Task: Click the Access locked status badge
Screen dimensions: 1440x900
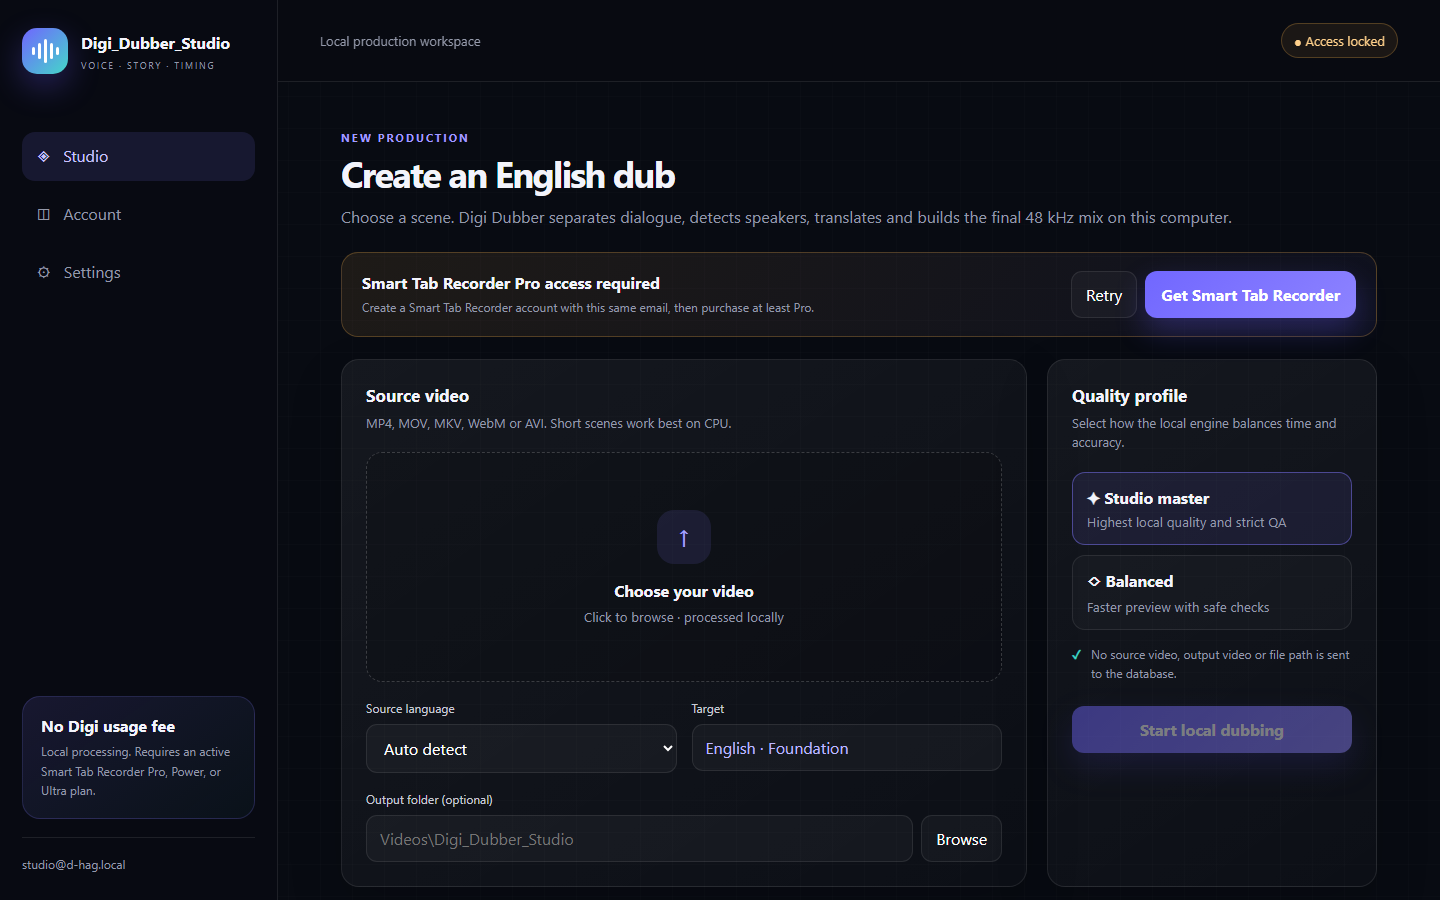Action: [1339, 41]
